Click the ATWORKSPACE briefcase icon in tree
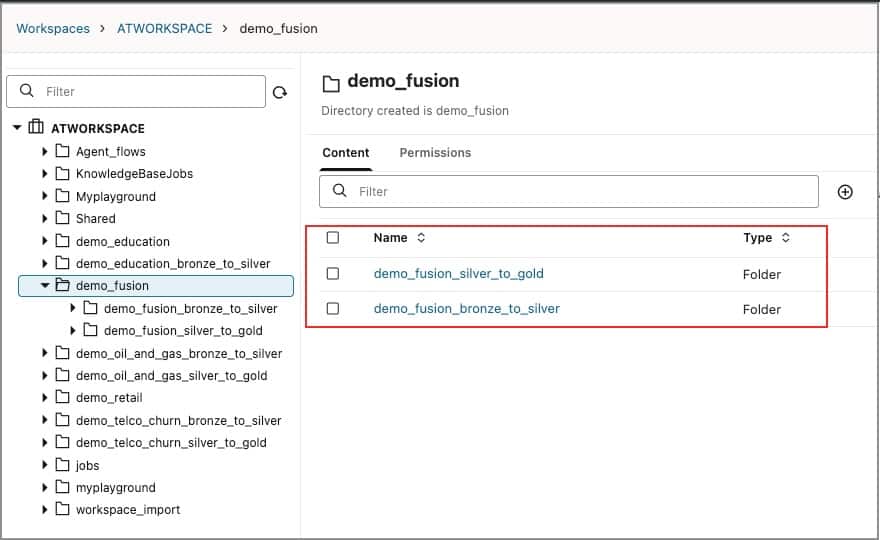Image resolution: width=880 pixels, height=540 pixels. (36, 128)
